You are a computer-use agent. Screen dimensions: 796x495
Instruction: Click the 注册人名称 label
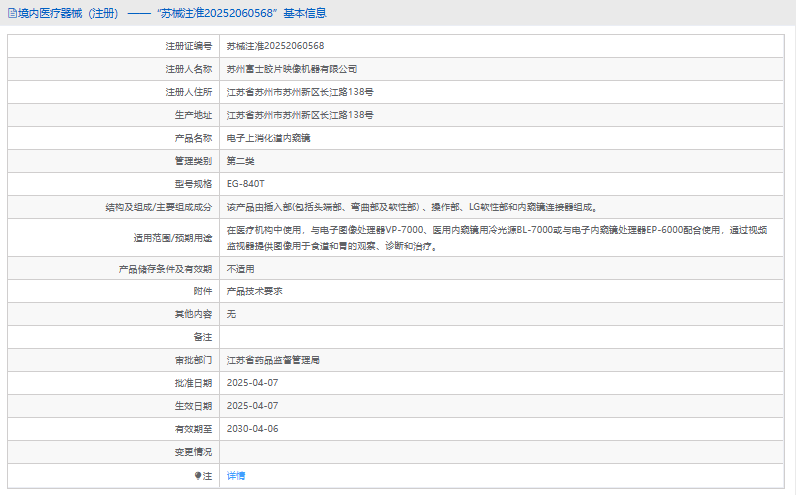click(x=188, y=69)
